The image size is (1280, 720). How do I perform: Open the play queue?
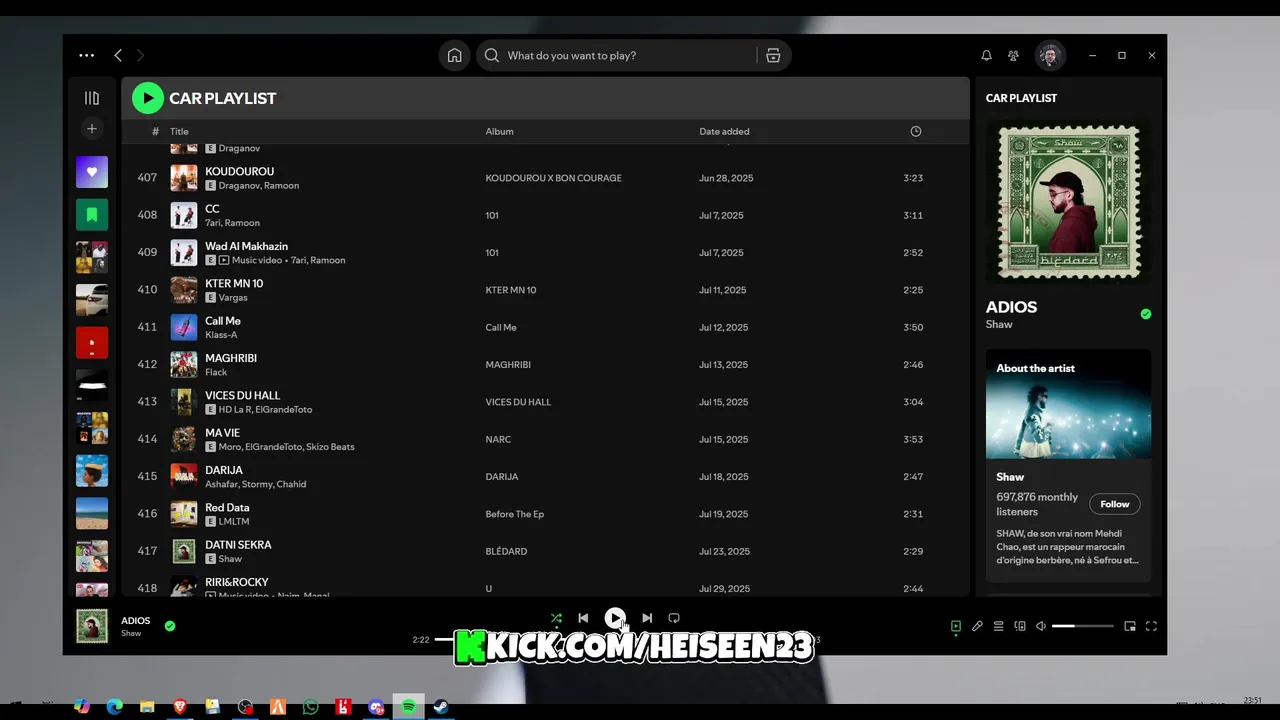pos(998,626)
